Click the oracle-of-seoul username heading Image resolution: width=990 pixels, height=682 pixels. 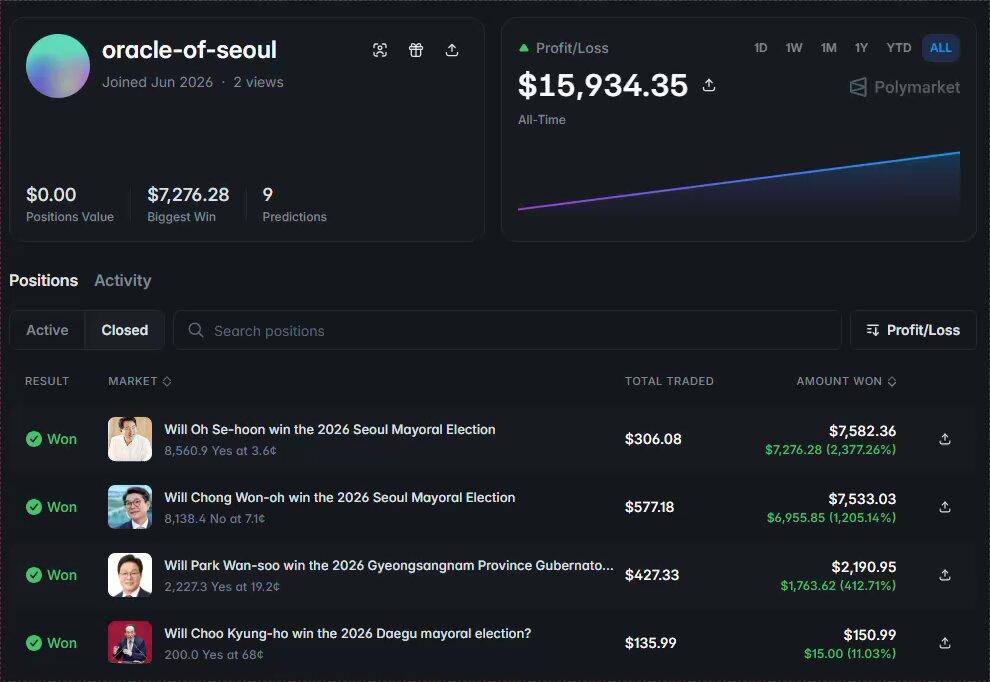pos(189,50)
